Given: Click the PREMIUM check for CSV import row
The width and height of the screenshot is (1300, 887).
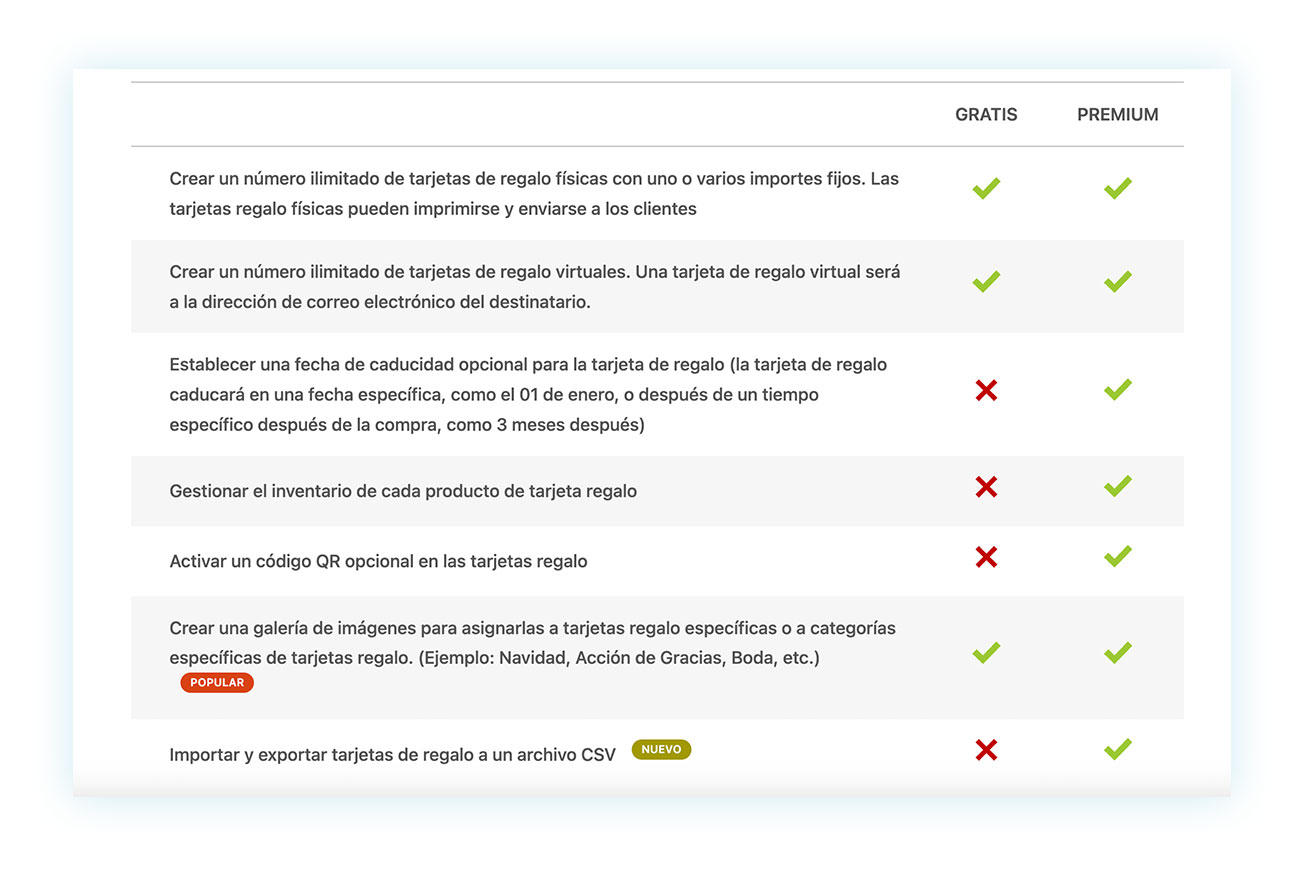Looking at the screenshot, I should [x=1118, y=749].
